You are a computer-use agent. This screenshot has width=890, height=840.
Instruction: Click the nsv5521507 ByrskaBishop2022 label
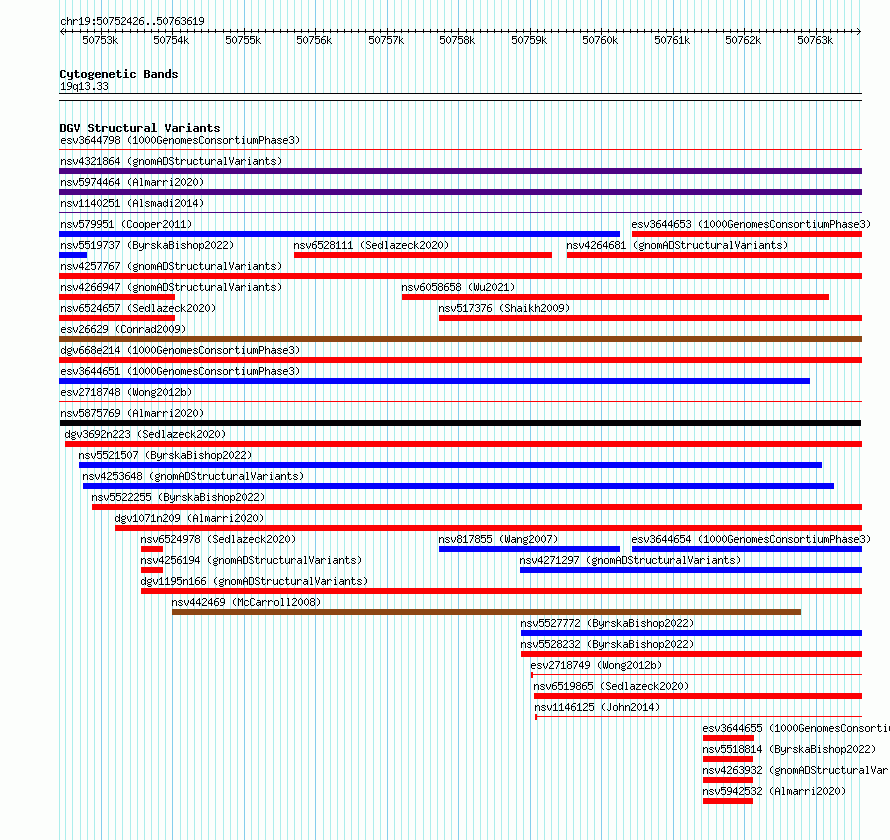click(x=165, y=455)
